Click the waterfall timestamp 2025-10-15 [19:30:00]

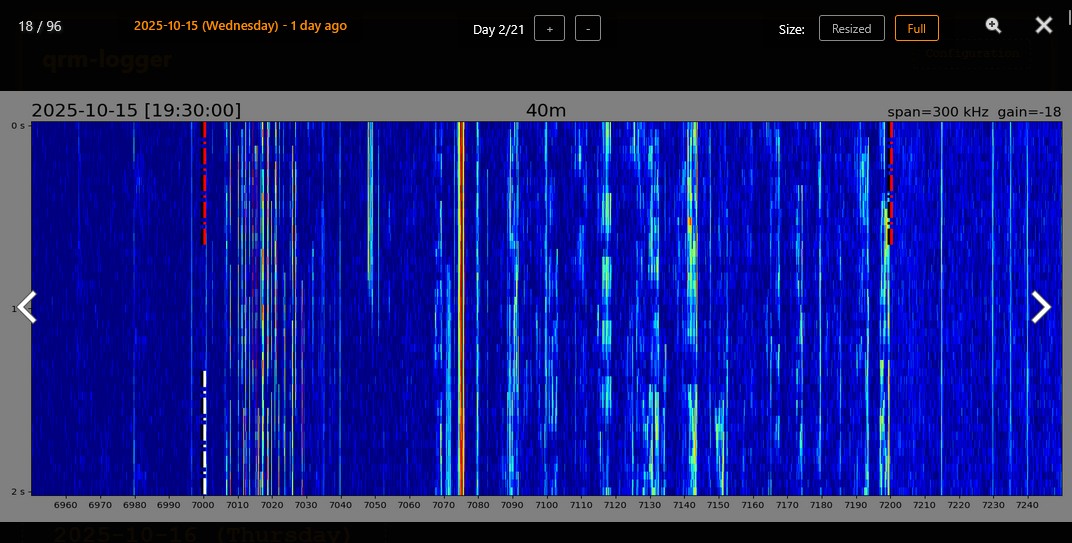click(x=136, y=110)
